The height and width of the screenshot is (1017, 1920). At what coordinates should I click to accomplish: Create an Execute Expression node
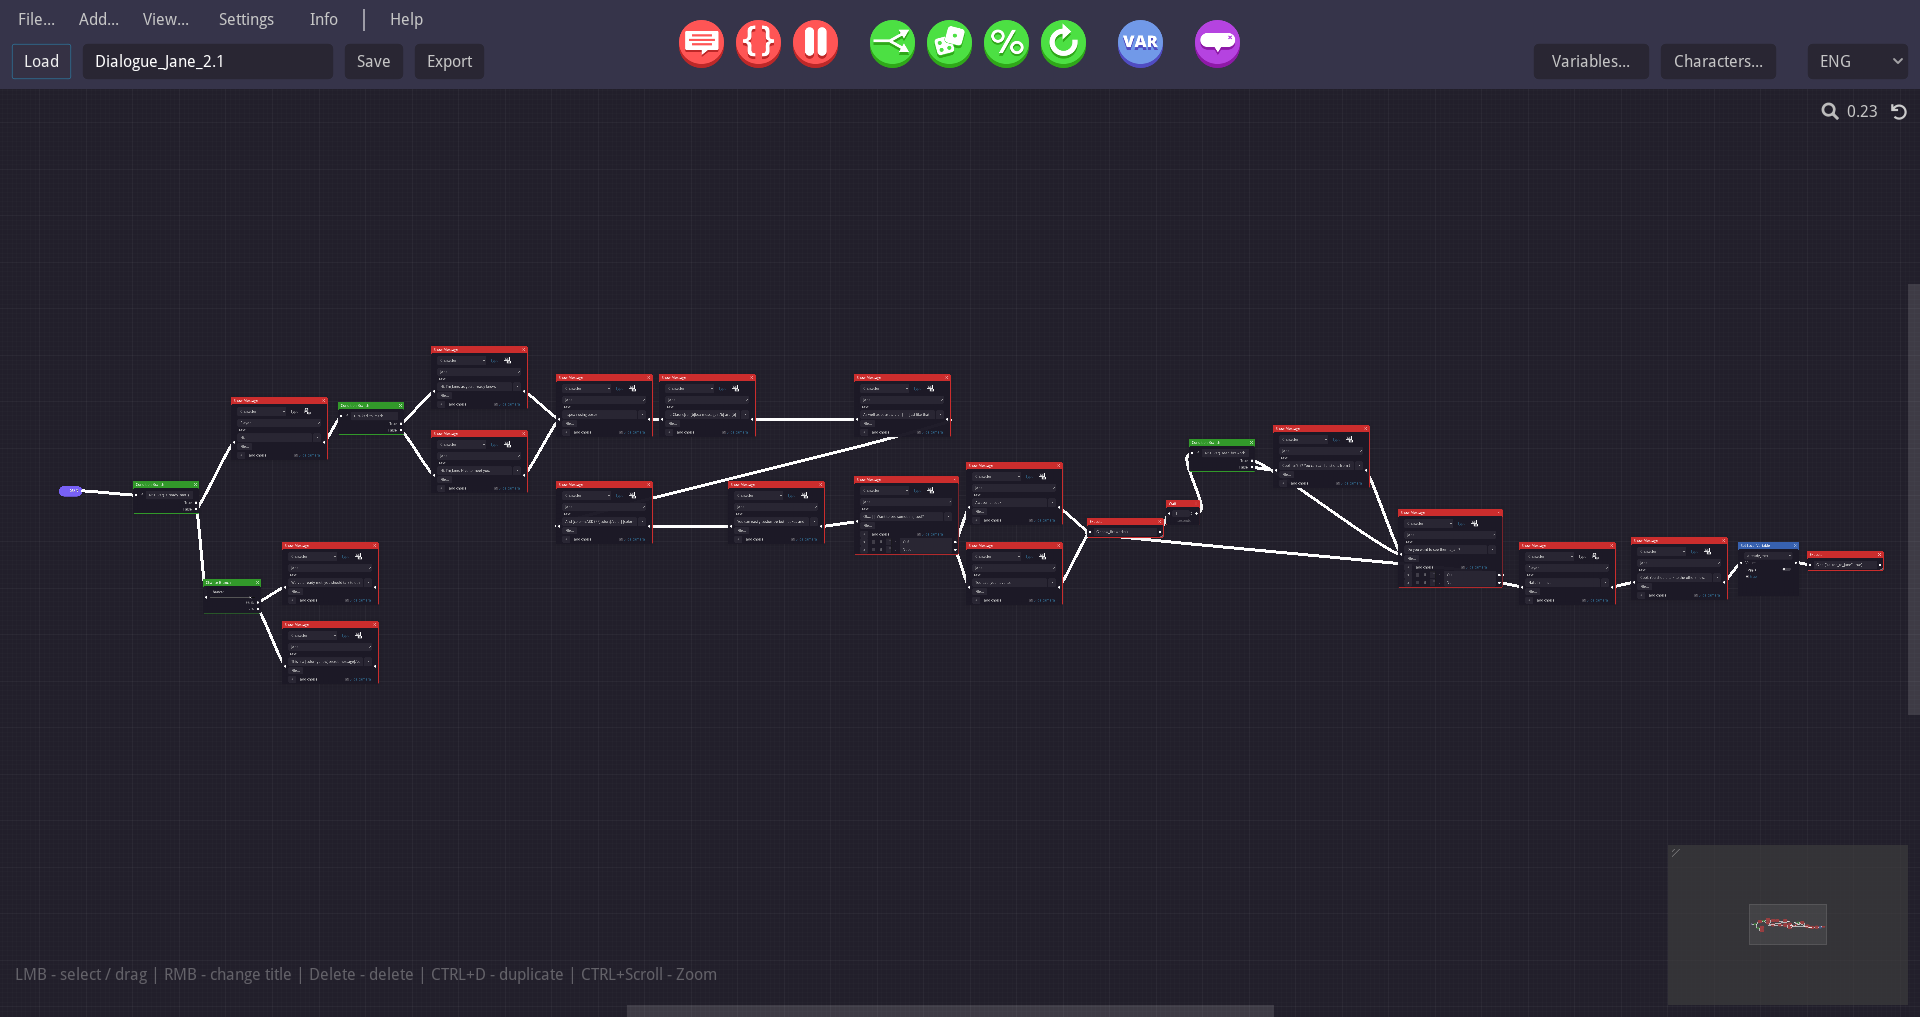(758, 43)
